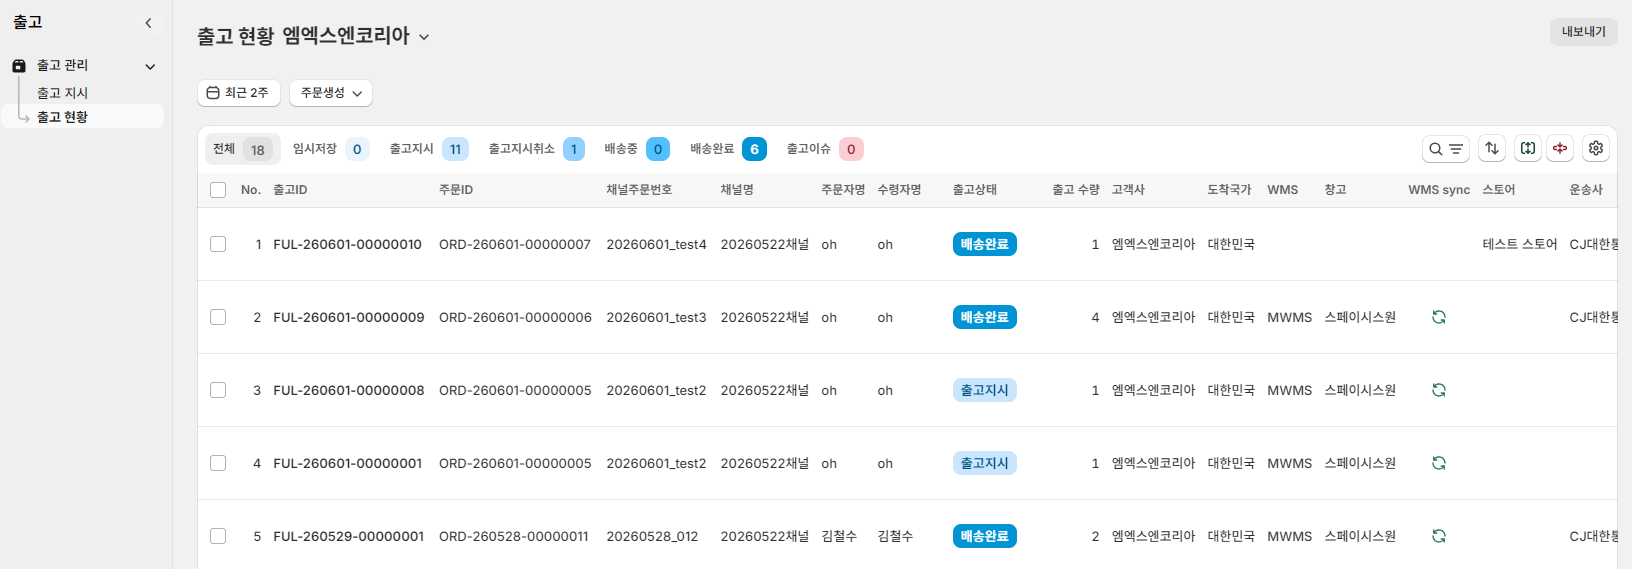
Task: Click the red collapse rows icon
Action: pyautogui.click(x=1560, y=148)
